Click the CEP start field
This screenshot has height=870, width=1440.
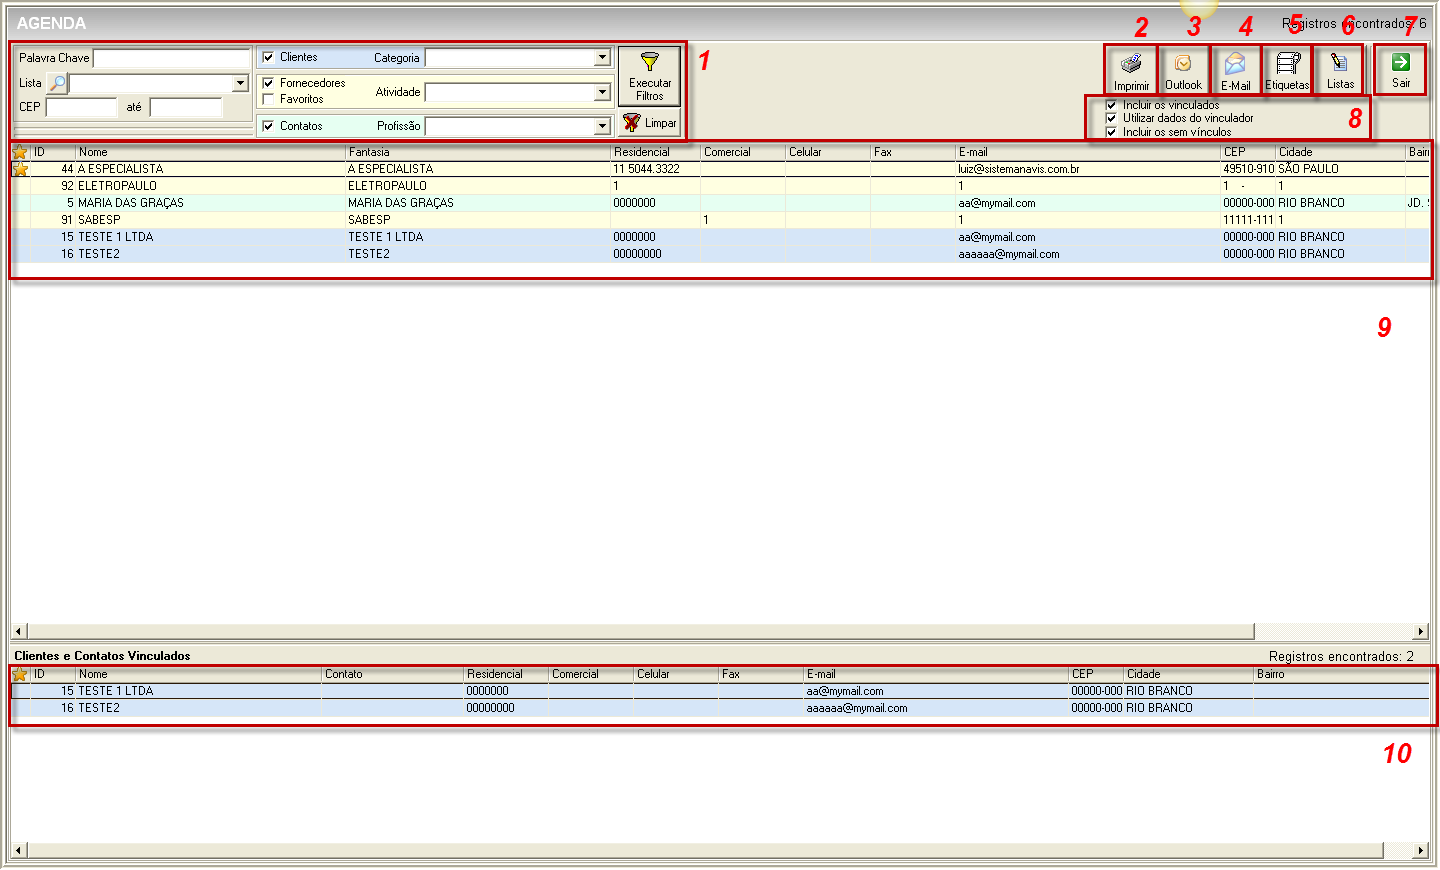coord(82,107)
